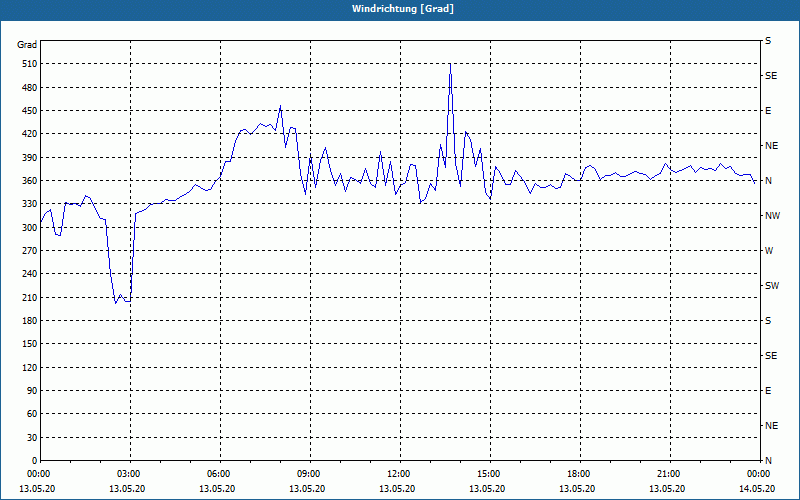
Task: Click the "Grad" axis unit label
Action: [27, 45]
